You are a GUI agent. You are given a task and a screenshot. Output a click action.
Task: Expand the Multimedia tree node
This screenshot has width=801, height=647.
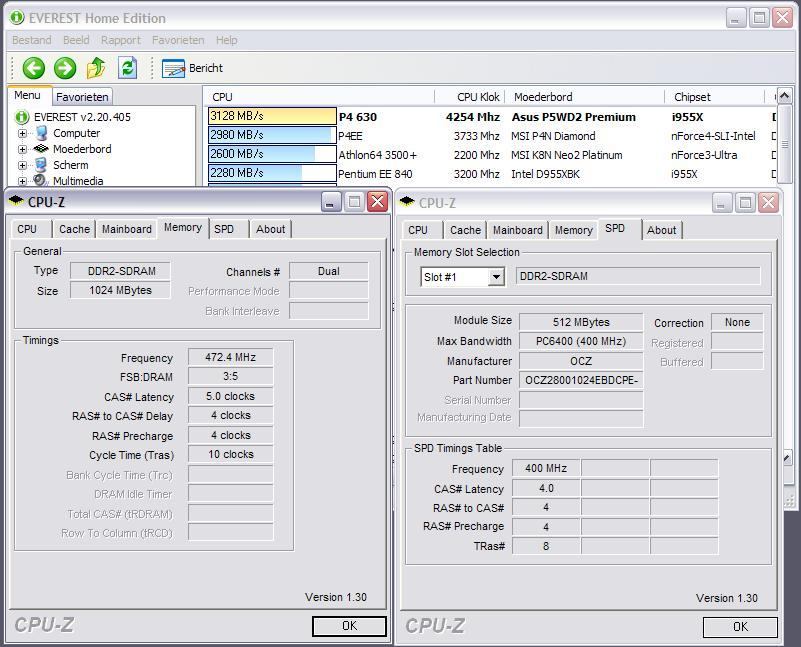[x=22, y=181]
